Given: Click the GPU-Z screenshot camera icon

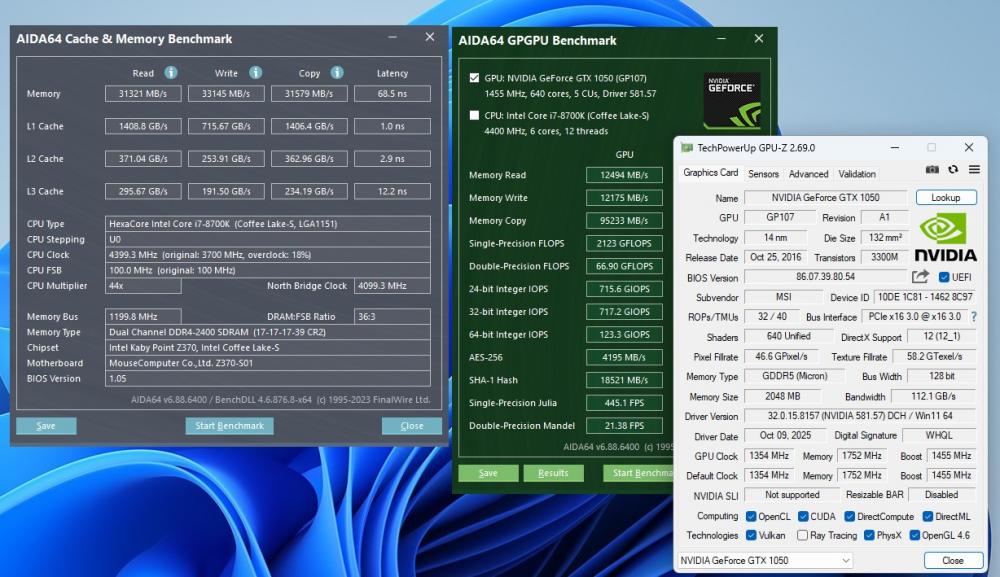Looking at the screenshot, I should tap(932, 170).
